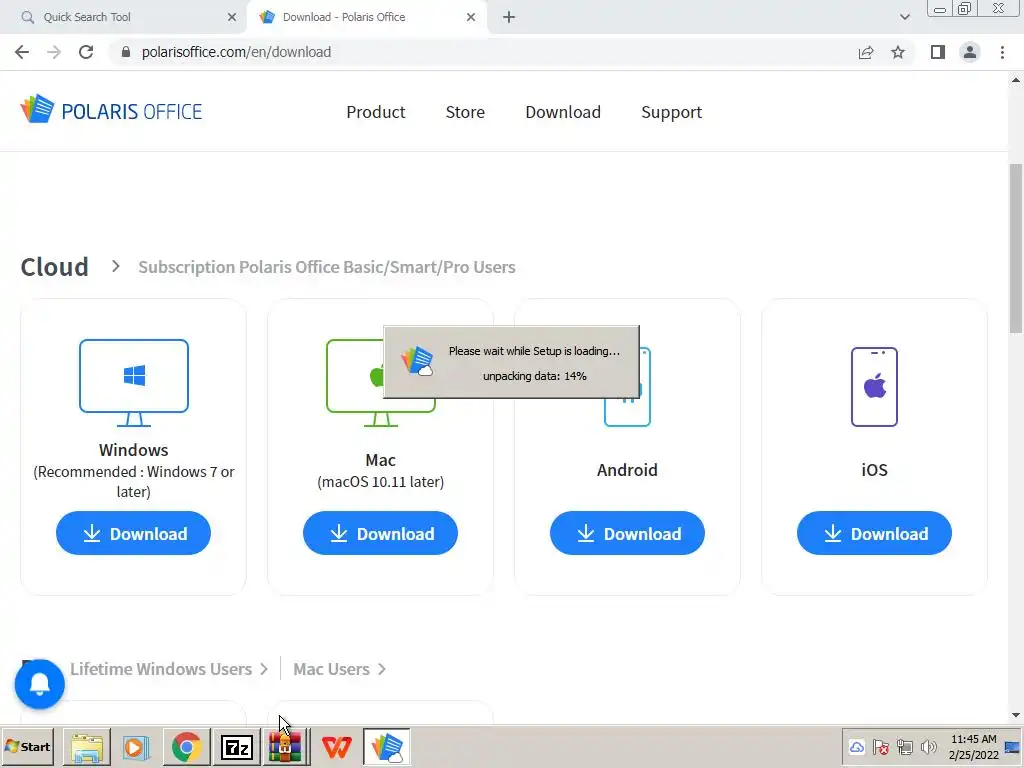
Task: Click the '(macOS 10.11 later)' text
Action: (380, 482)
